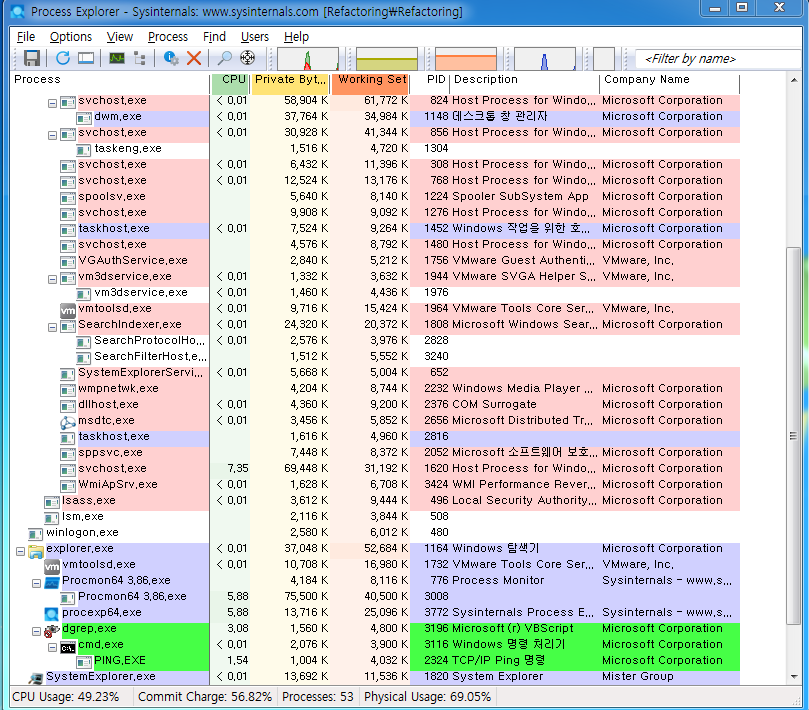
Task: Open the Process menu
Action: (x=168, y=37)
